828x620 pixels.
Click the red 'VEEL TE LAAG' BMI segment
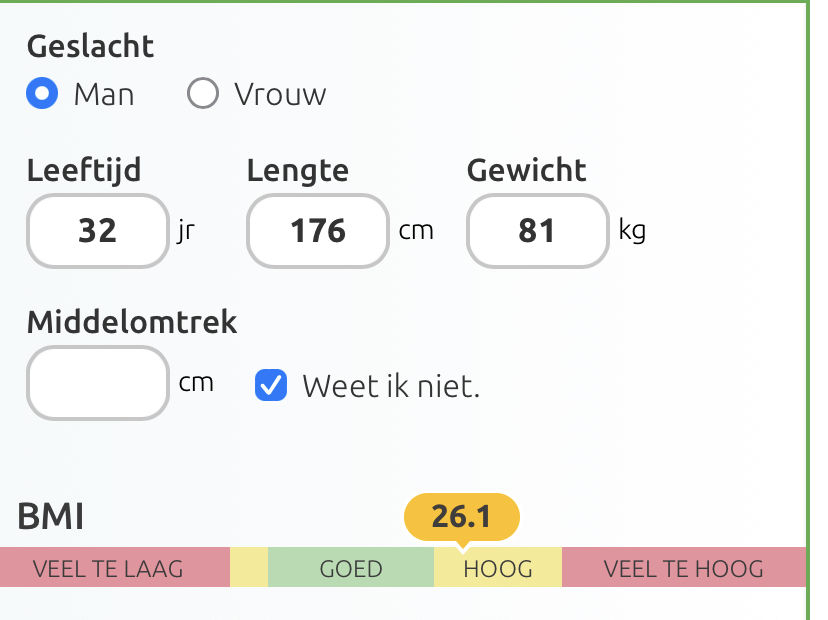pos(108,569)
